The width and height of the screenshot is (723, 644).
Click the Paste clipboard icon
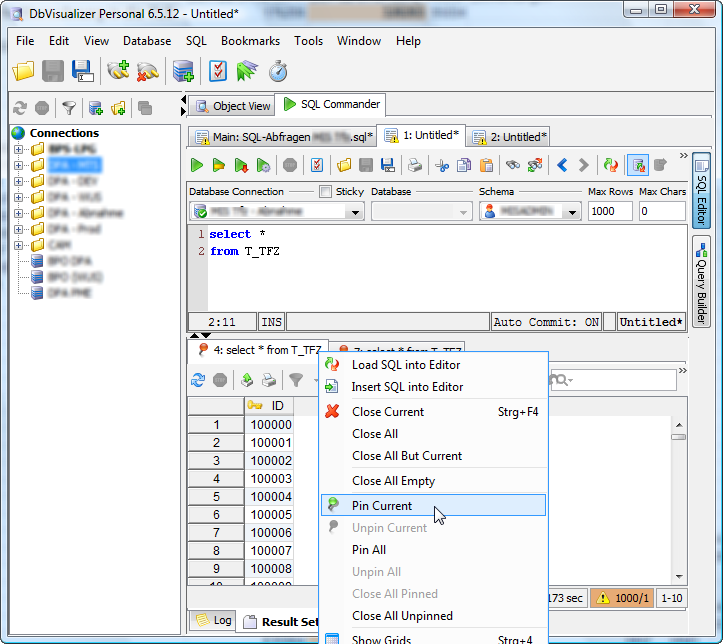486,165
